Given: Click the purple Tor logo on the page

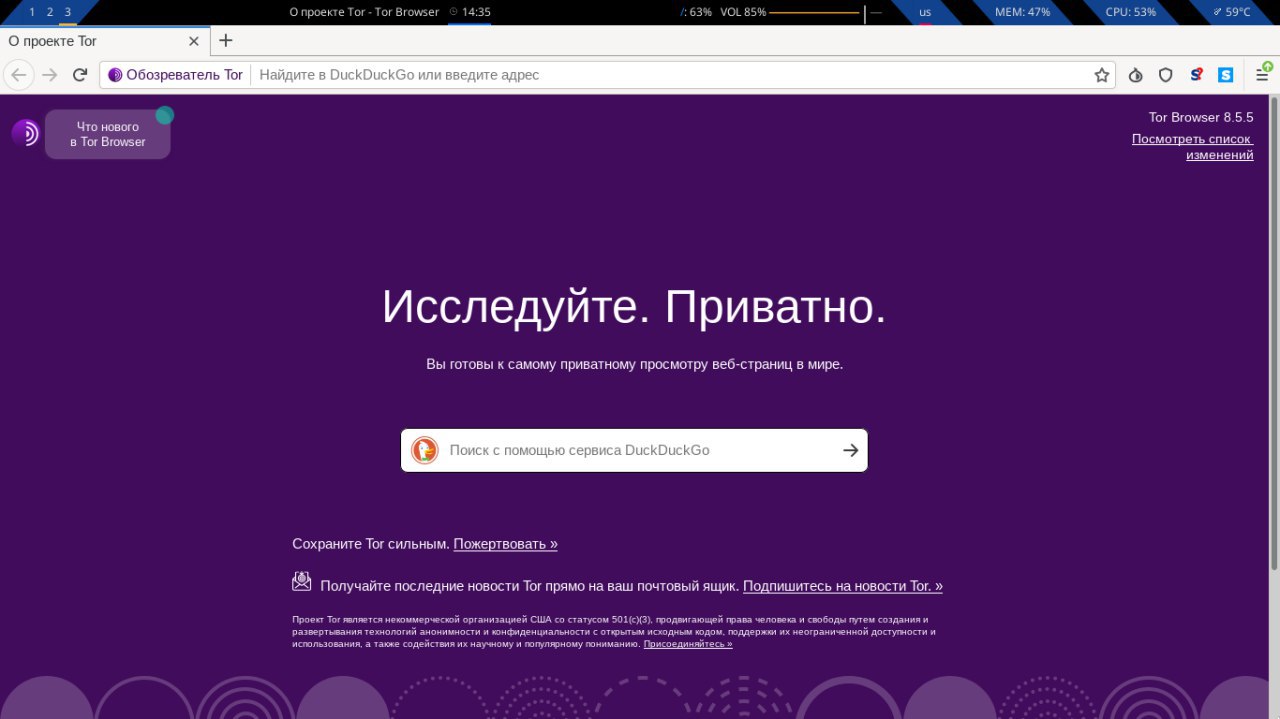Looking at the screenshot, I should tap(25, 133).
